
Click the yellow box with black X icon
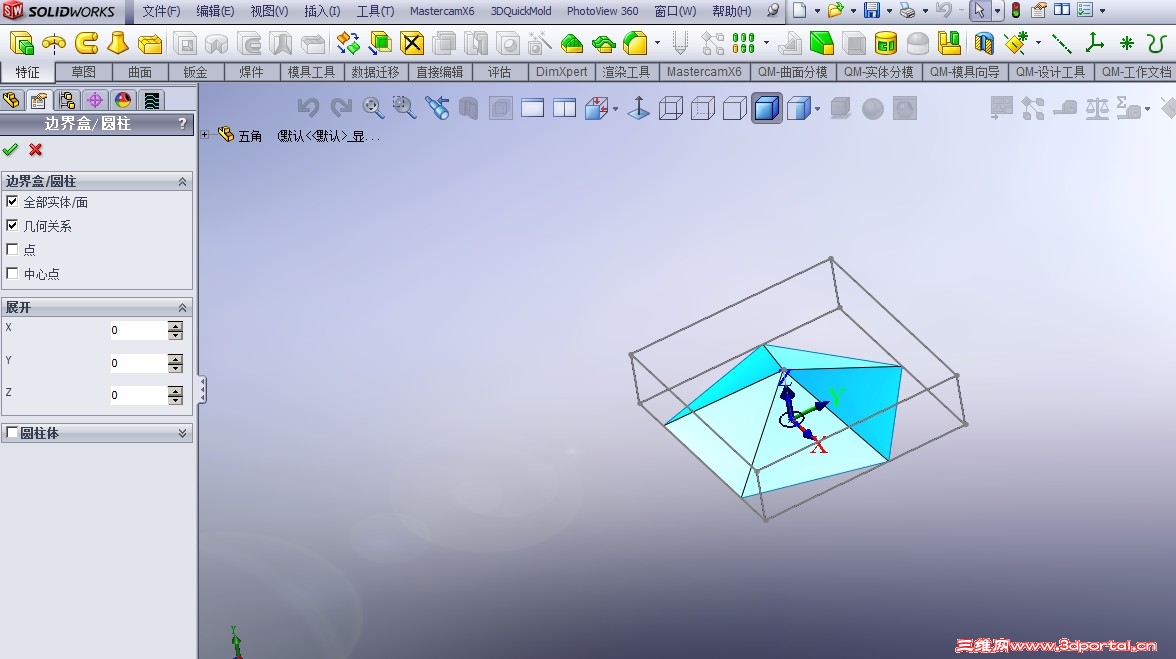412,43
